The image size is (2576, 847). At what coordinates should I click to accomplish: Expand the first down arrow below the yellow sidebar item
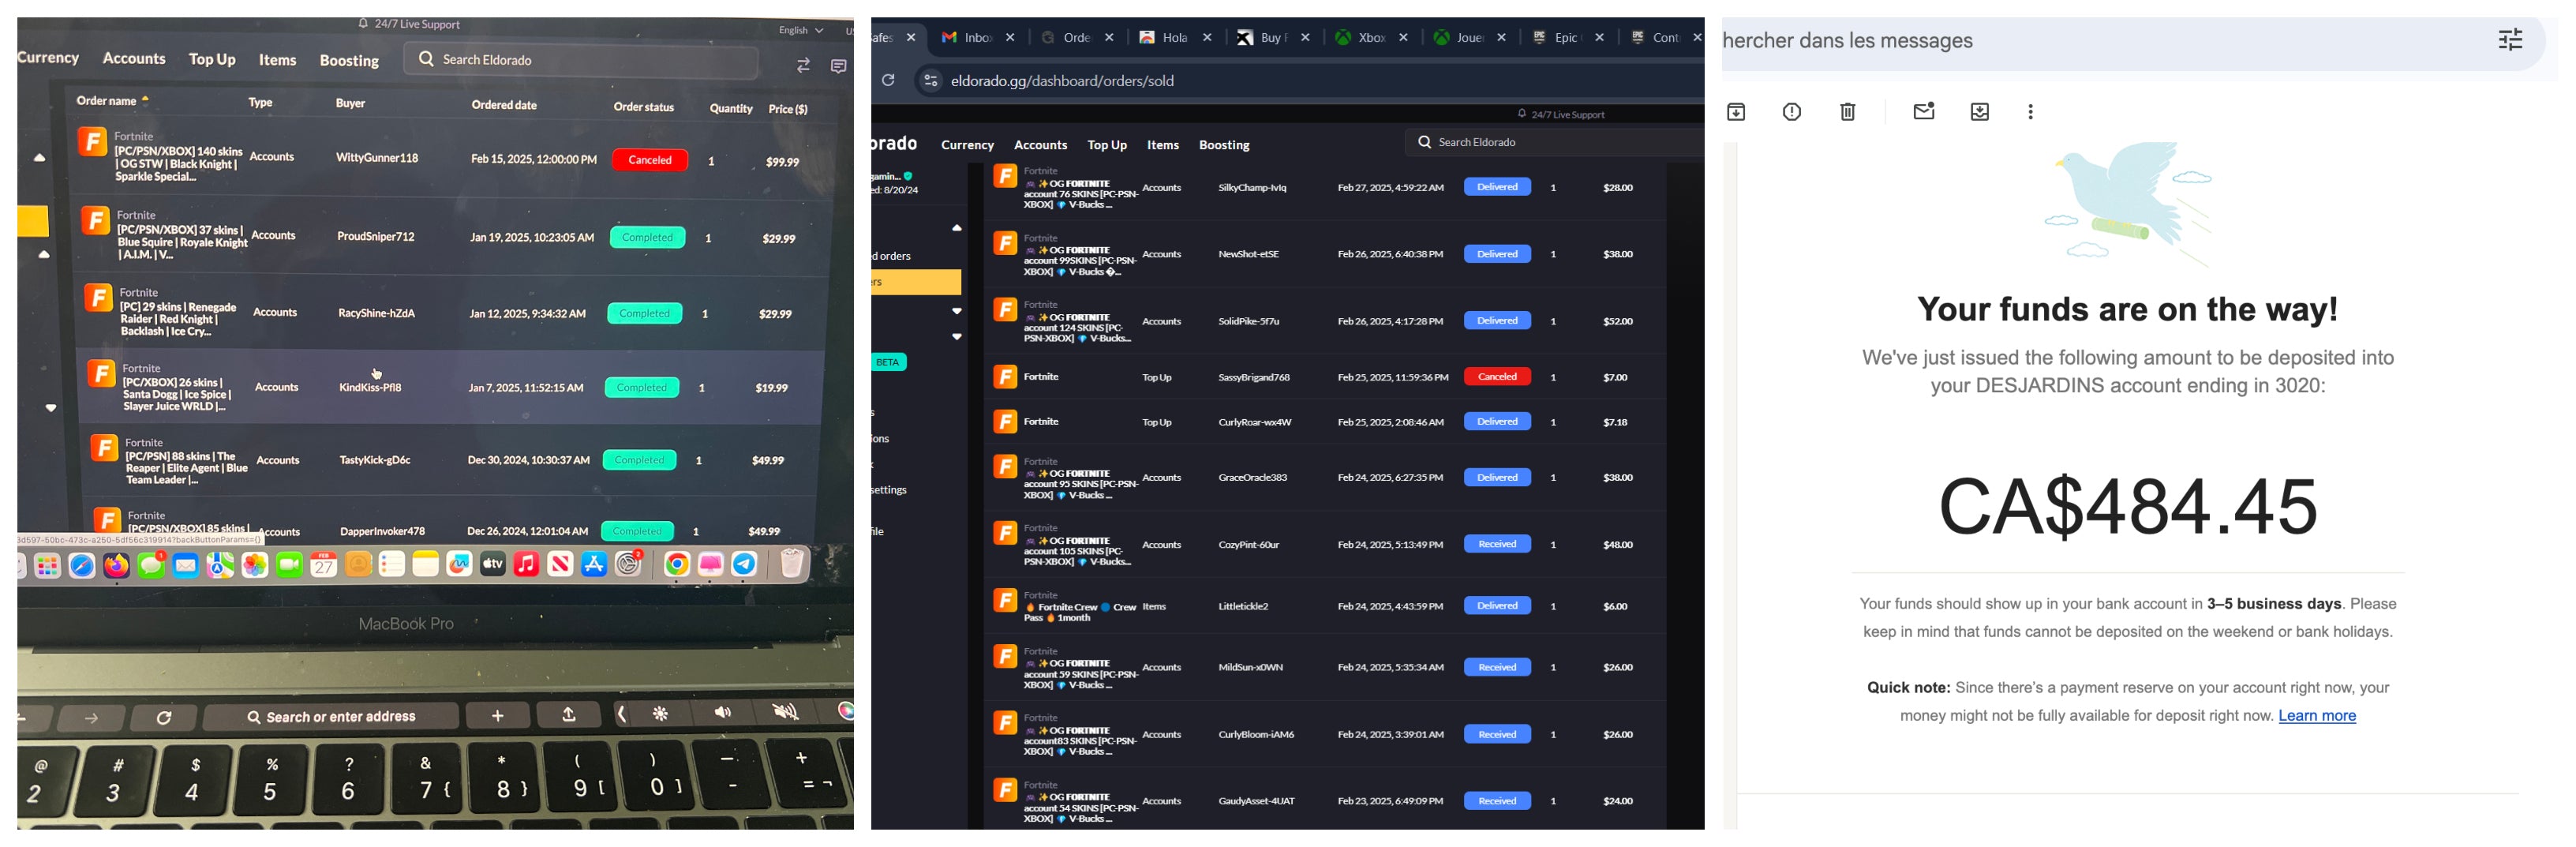pos(957,311)
